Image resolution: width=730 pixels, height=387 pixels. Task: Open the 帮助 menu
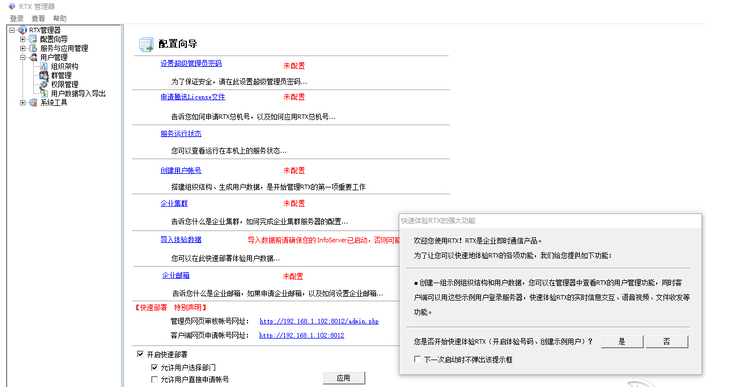(x=60, y=19)
